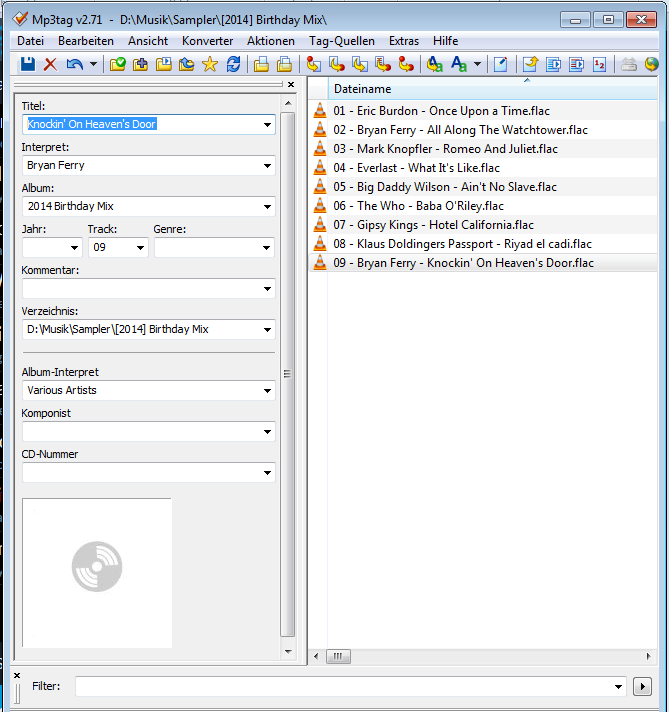This screenshot has height=712, width=669.
Task: Open the Ansicht menu
Action: [x=148, y=41]
